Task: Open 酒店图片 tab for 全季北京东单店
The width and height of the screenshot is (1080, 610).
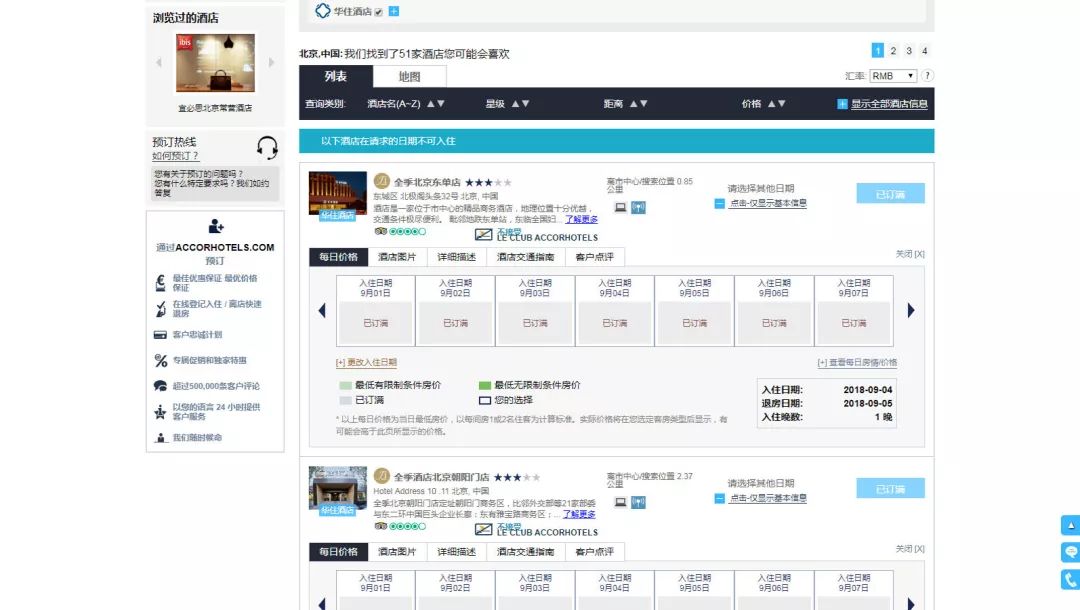Action: (397, 257)
